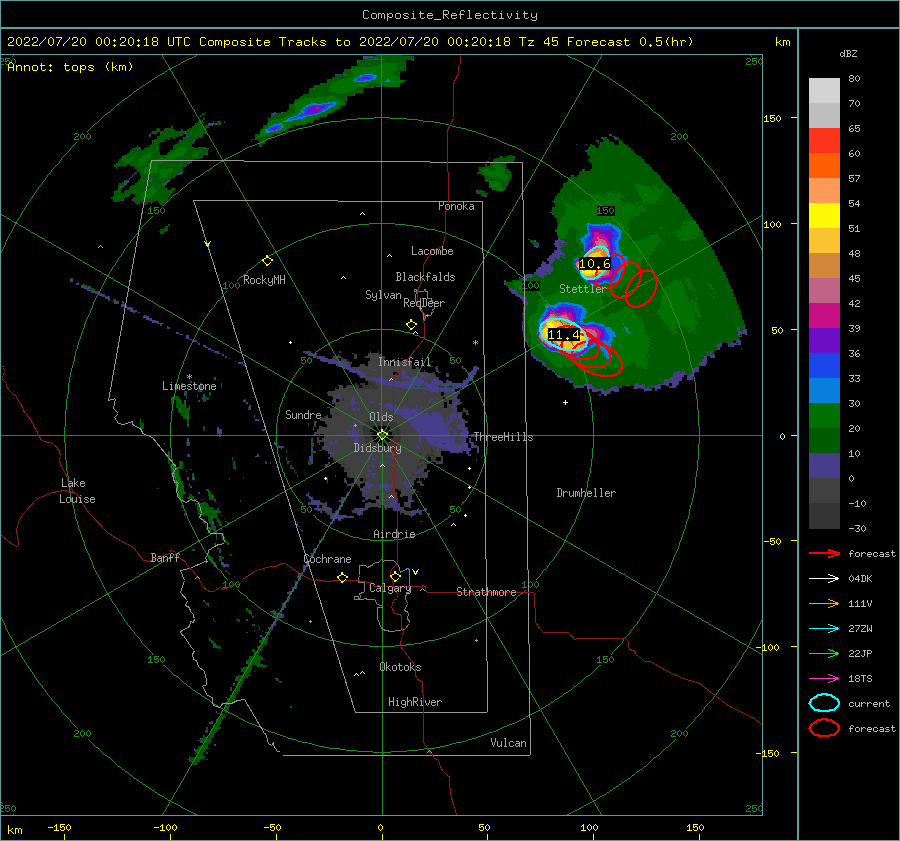Image resolution: width=900 pixels, height=841 pixels.
Task: Click the Innisfail town label
Action: [x=405, y=362]
